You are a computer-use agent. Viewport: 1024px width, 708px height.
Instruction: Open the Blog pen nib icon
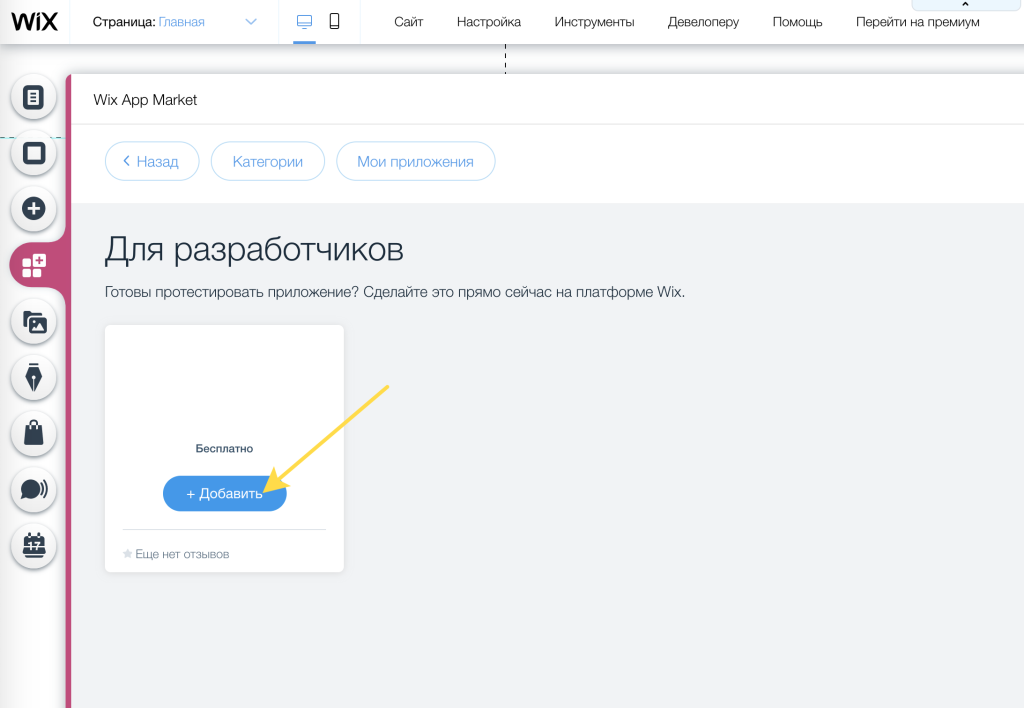pos(33,378)
